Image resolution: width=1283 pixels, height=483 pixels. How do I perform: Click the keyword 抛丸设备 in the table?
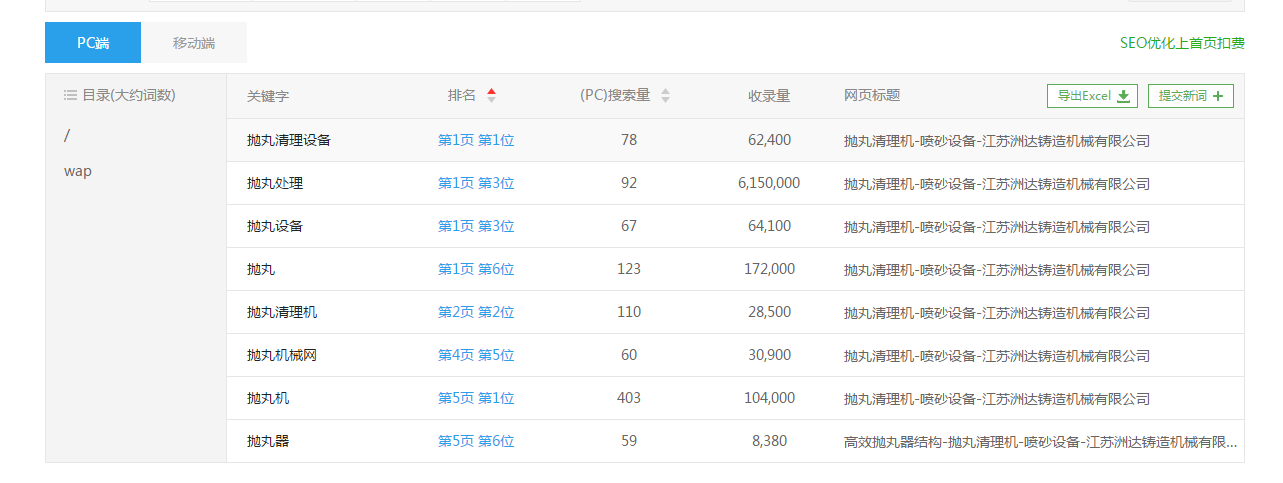[275, 227]
